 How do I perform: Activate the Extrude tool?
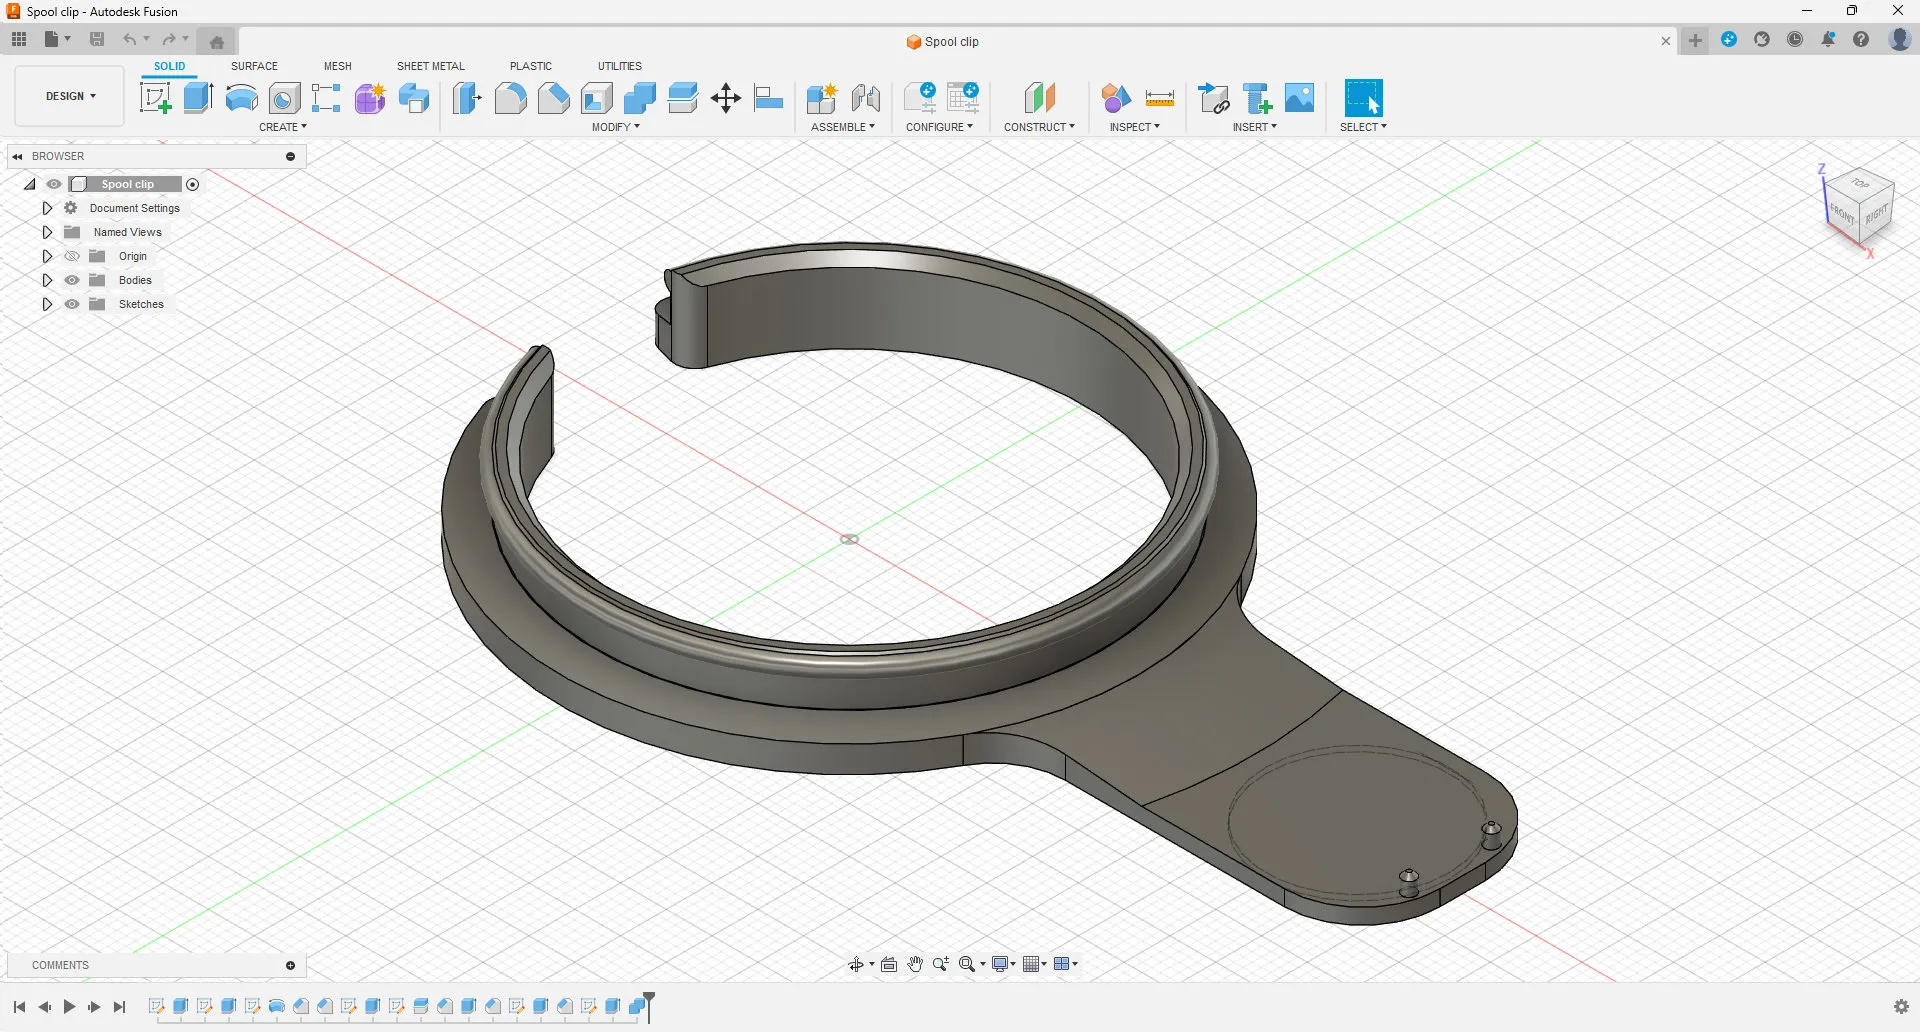(197, 98)
